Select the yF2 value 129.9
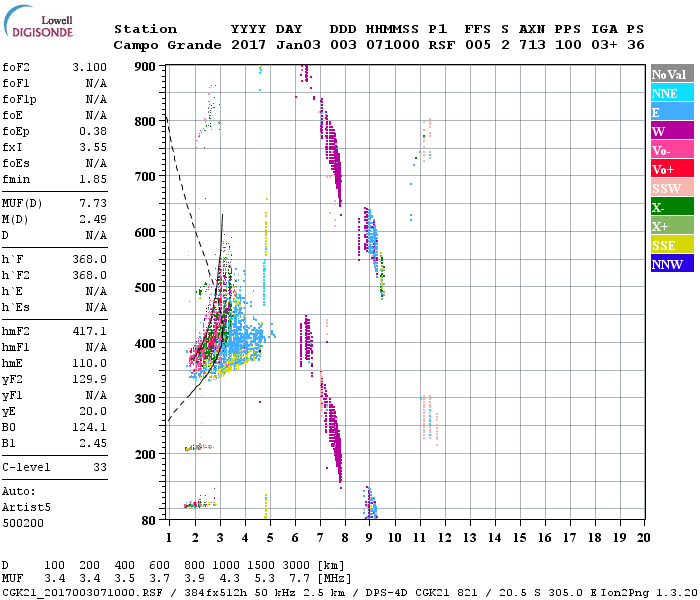The height and width of the screenshot is (600, 700). 89,379
